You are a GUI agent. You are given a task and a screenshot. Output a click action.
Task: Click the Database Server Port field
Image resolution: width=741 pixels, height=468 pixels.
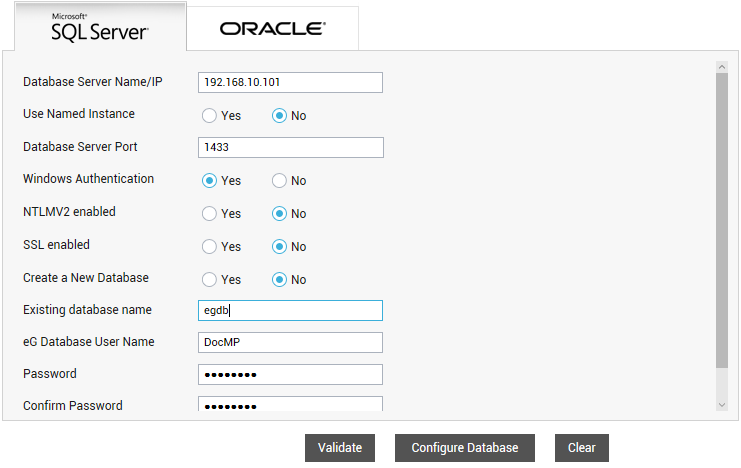[x=291, y=147]
